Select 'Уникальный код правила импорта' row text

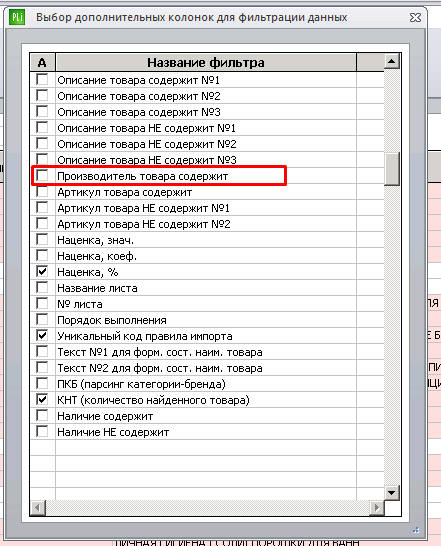145,336
